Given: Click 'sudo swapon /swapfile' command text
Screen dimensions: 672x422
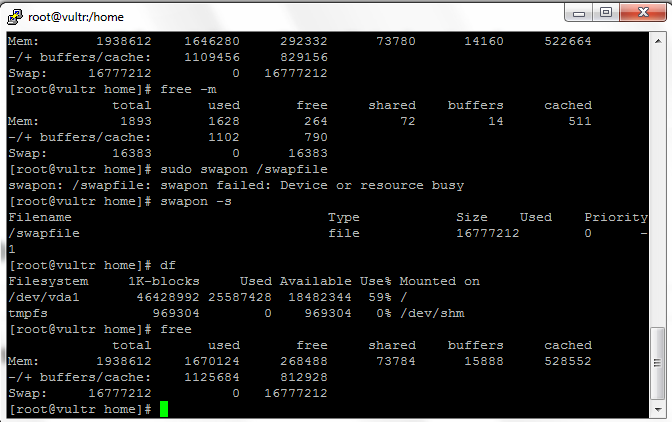Looking at the screenshot, I should coord(244,170).
